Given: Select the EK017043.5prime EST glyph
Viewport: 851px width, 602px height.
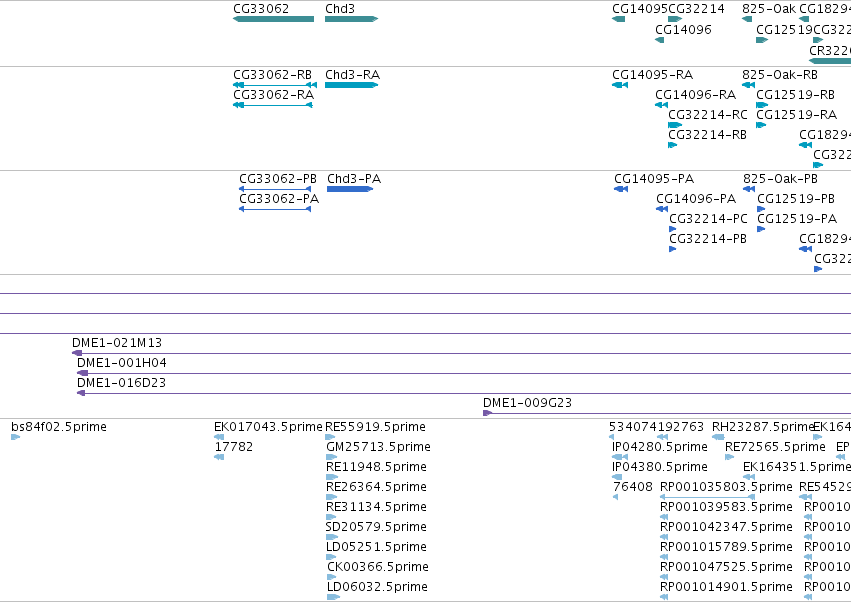Looking at the screenshot, I should pyautogui.click(x=219, y=437).
